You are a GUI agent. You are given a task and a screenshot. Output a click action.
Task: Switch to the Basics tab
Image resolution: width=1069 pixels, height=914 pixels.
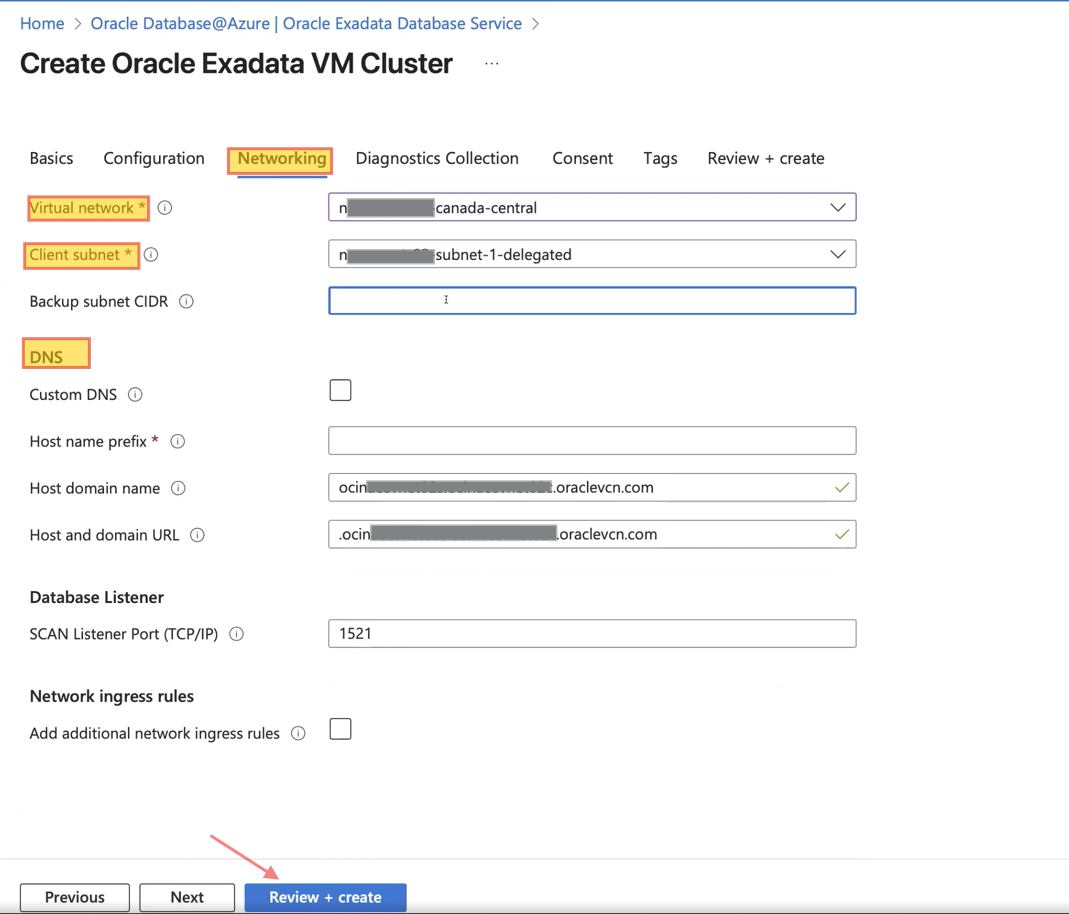[51, 158]
